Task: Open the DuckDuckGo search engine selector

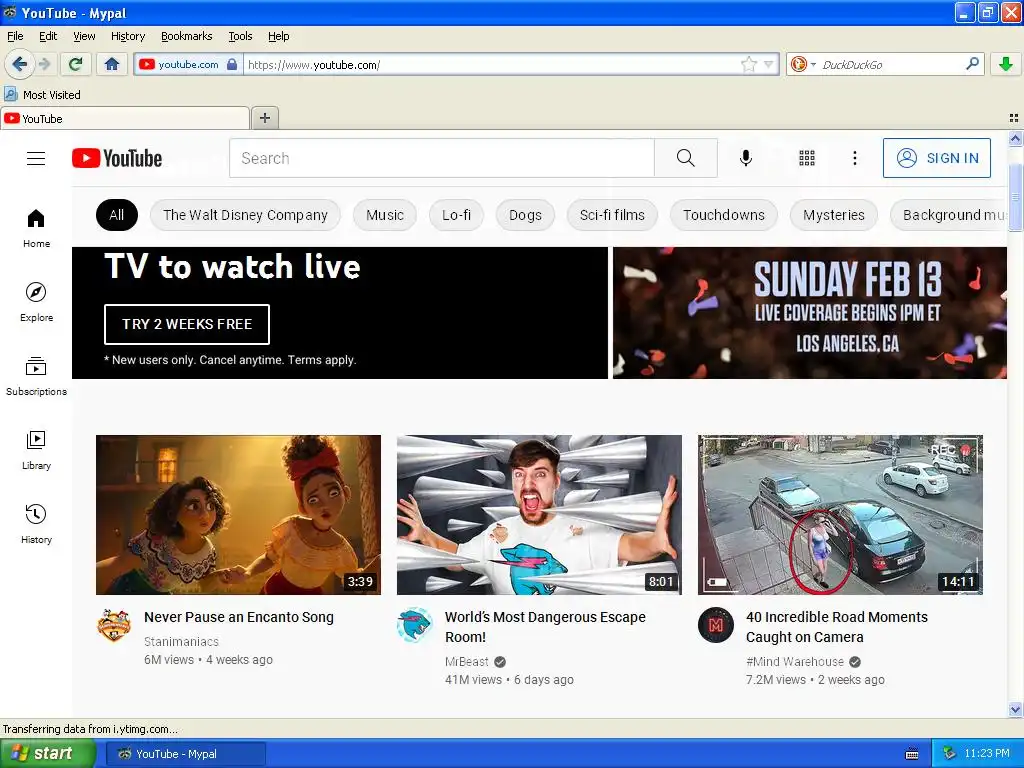Action: (x=803, y=64)
